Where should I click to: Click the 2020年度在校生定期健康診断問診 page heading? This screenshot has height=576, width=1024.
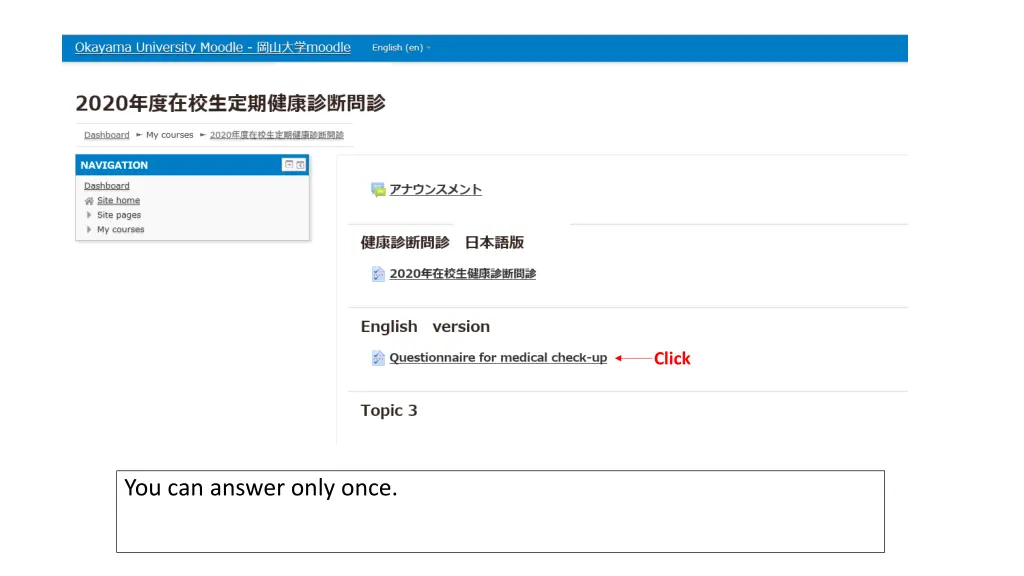(x=231, y=103)
